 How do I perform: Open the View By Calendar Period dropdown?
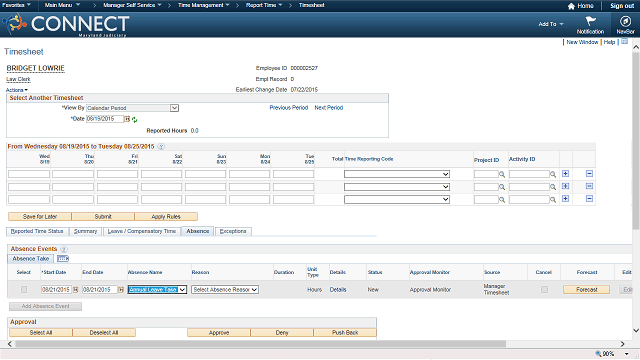point(133,108)
